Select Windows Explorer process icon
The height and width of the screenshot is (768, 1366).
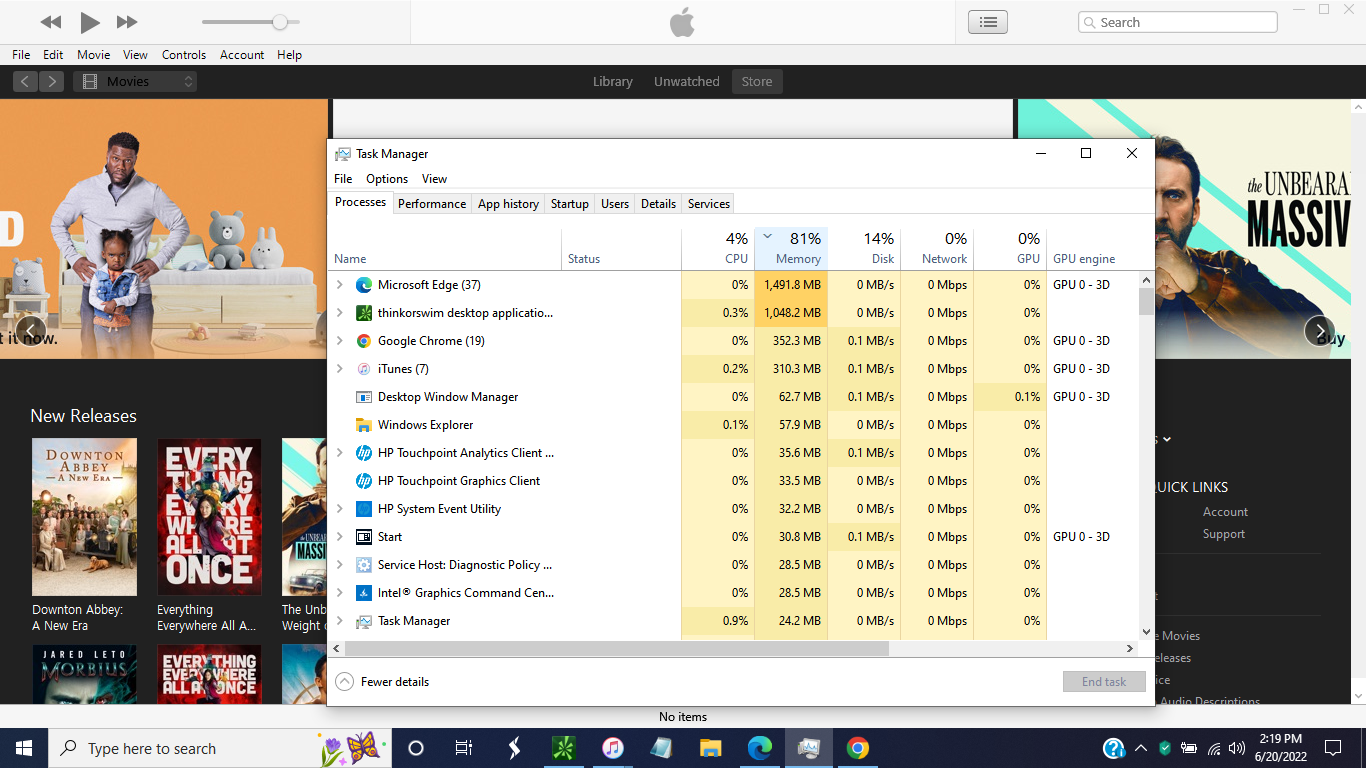tap(364, 425)
